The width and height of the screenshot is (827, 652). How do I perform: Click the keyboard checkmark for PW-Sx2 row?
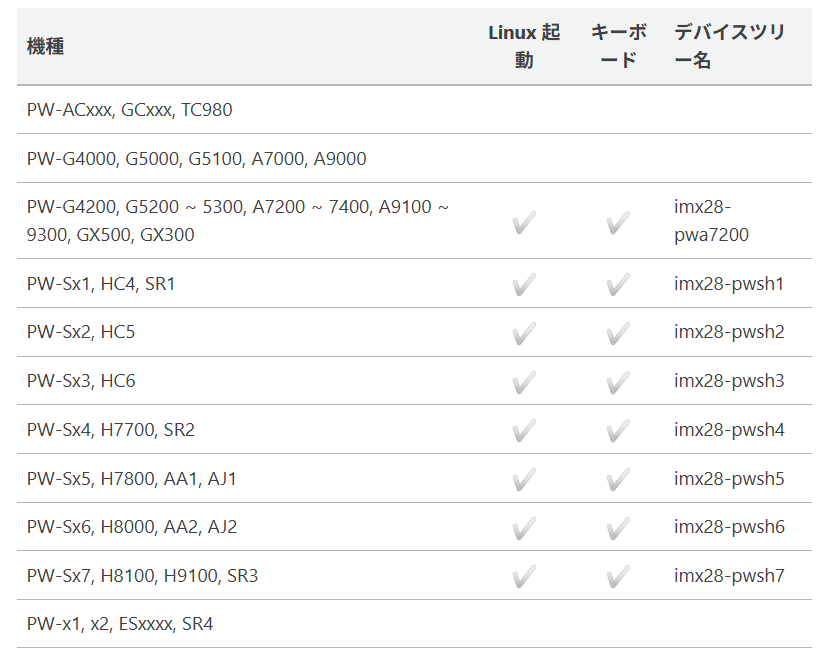(x=618, y=333)
